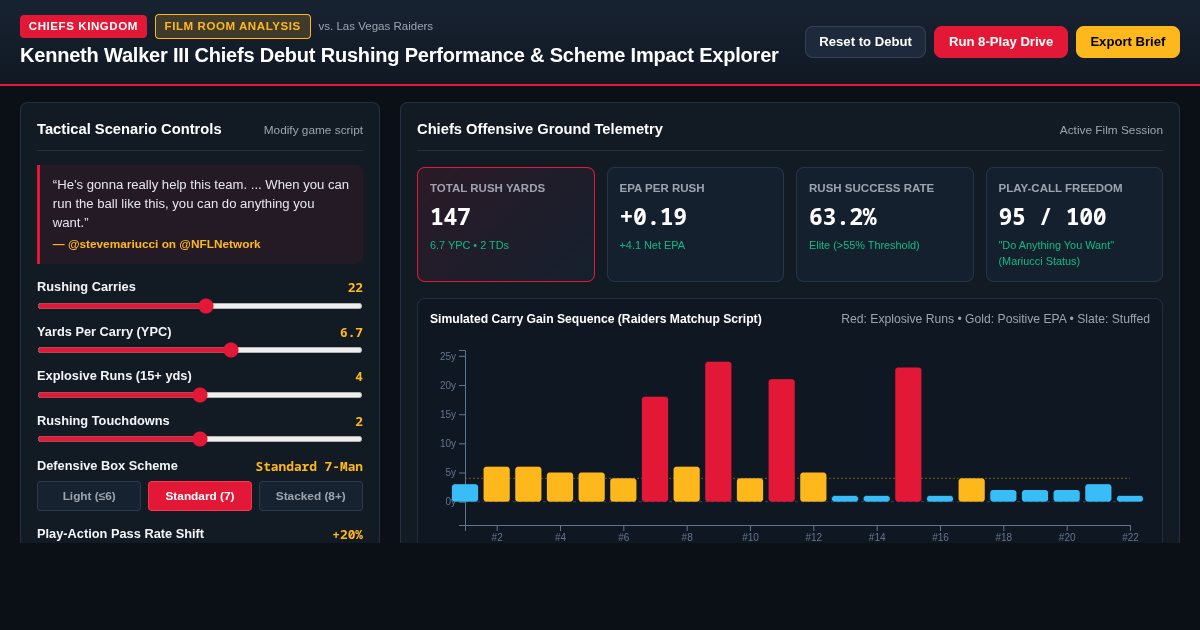The image size is (1200, 630).
Task: Click the blue bar at carry #1
Action: [x=465, y=493]
